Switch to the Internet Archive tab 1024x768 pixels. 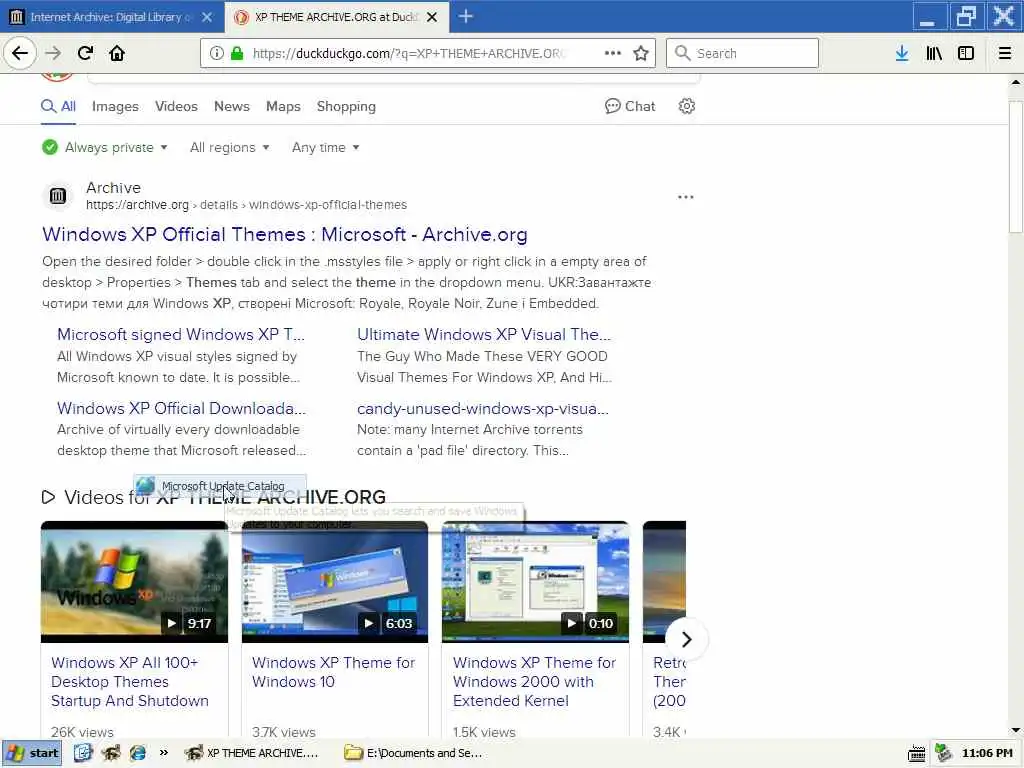[x=111, y=17]
